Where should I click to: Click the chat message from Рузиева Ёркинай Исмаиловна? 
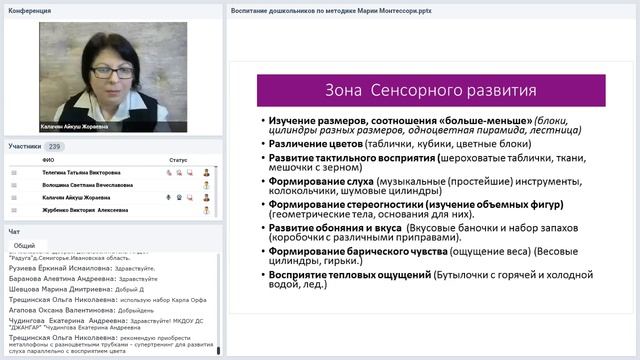(x=82, y=268)
